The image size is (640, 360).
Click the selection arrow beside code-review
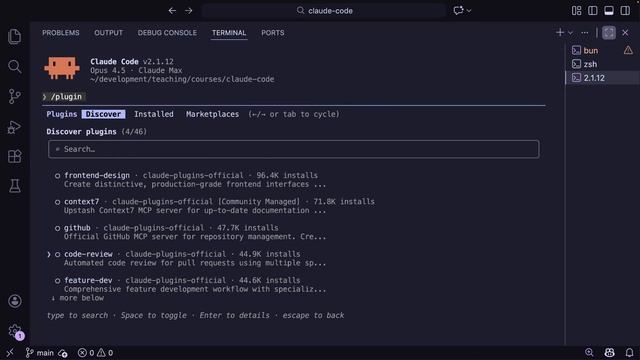click(x=49, y=254)
